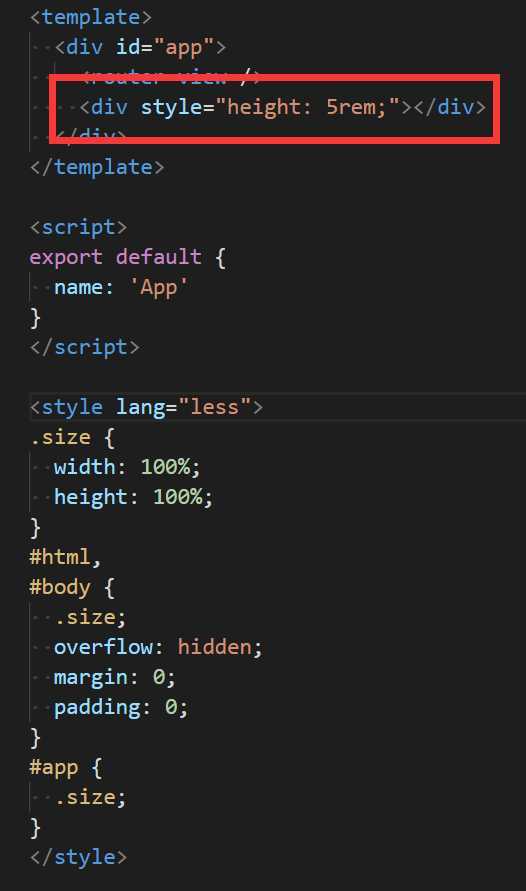Click the opening script tag
The image size is (526, 891).
[78, 227]
